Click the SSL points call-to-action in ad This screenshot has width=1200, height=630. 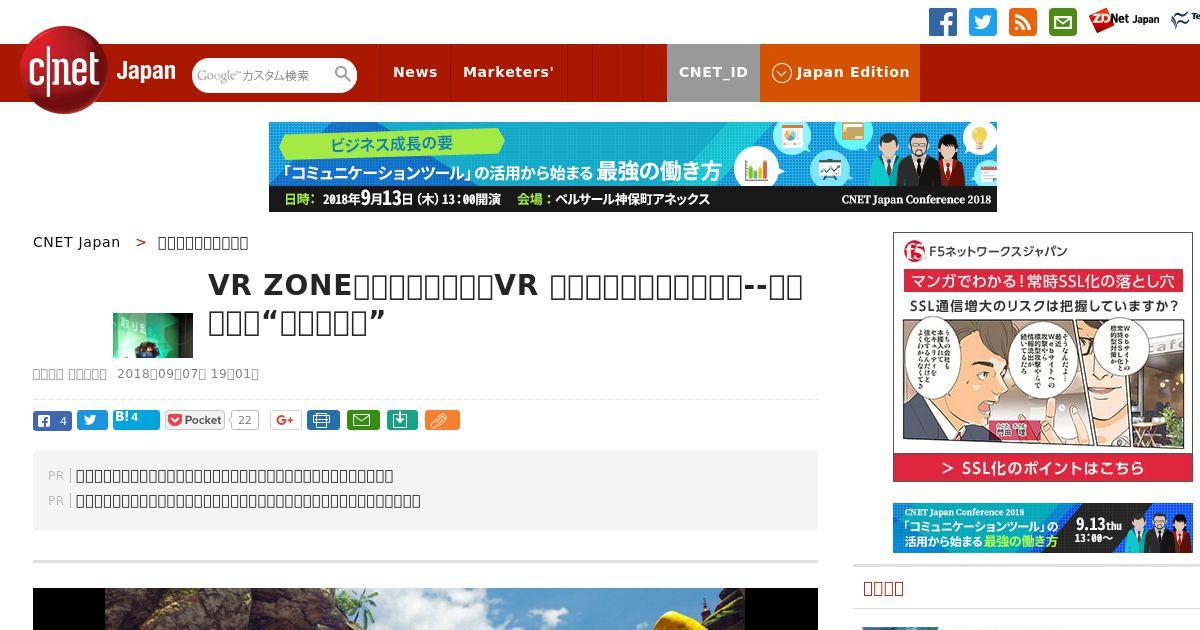[x=1043, y=468]
